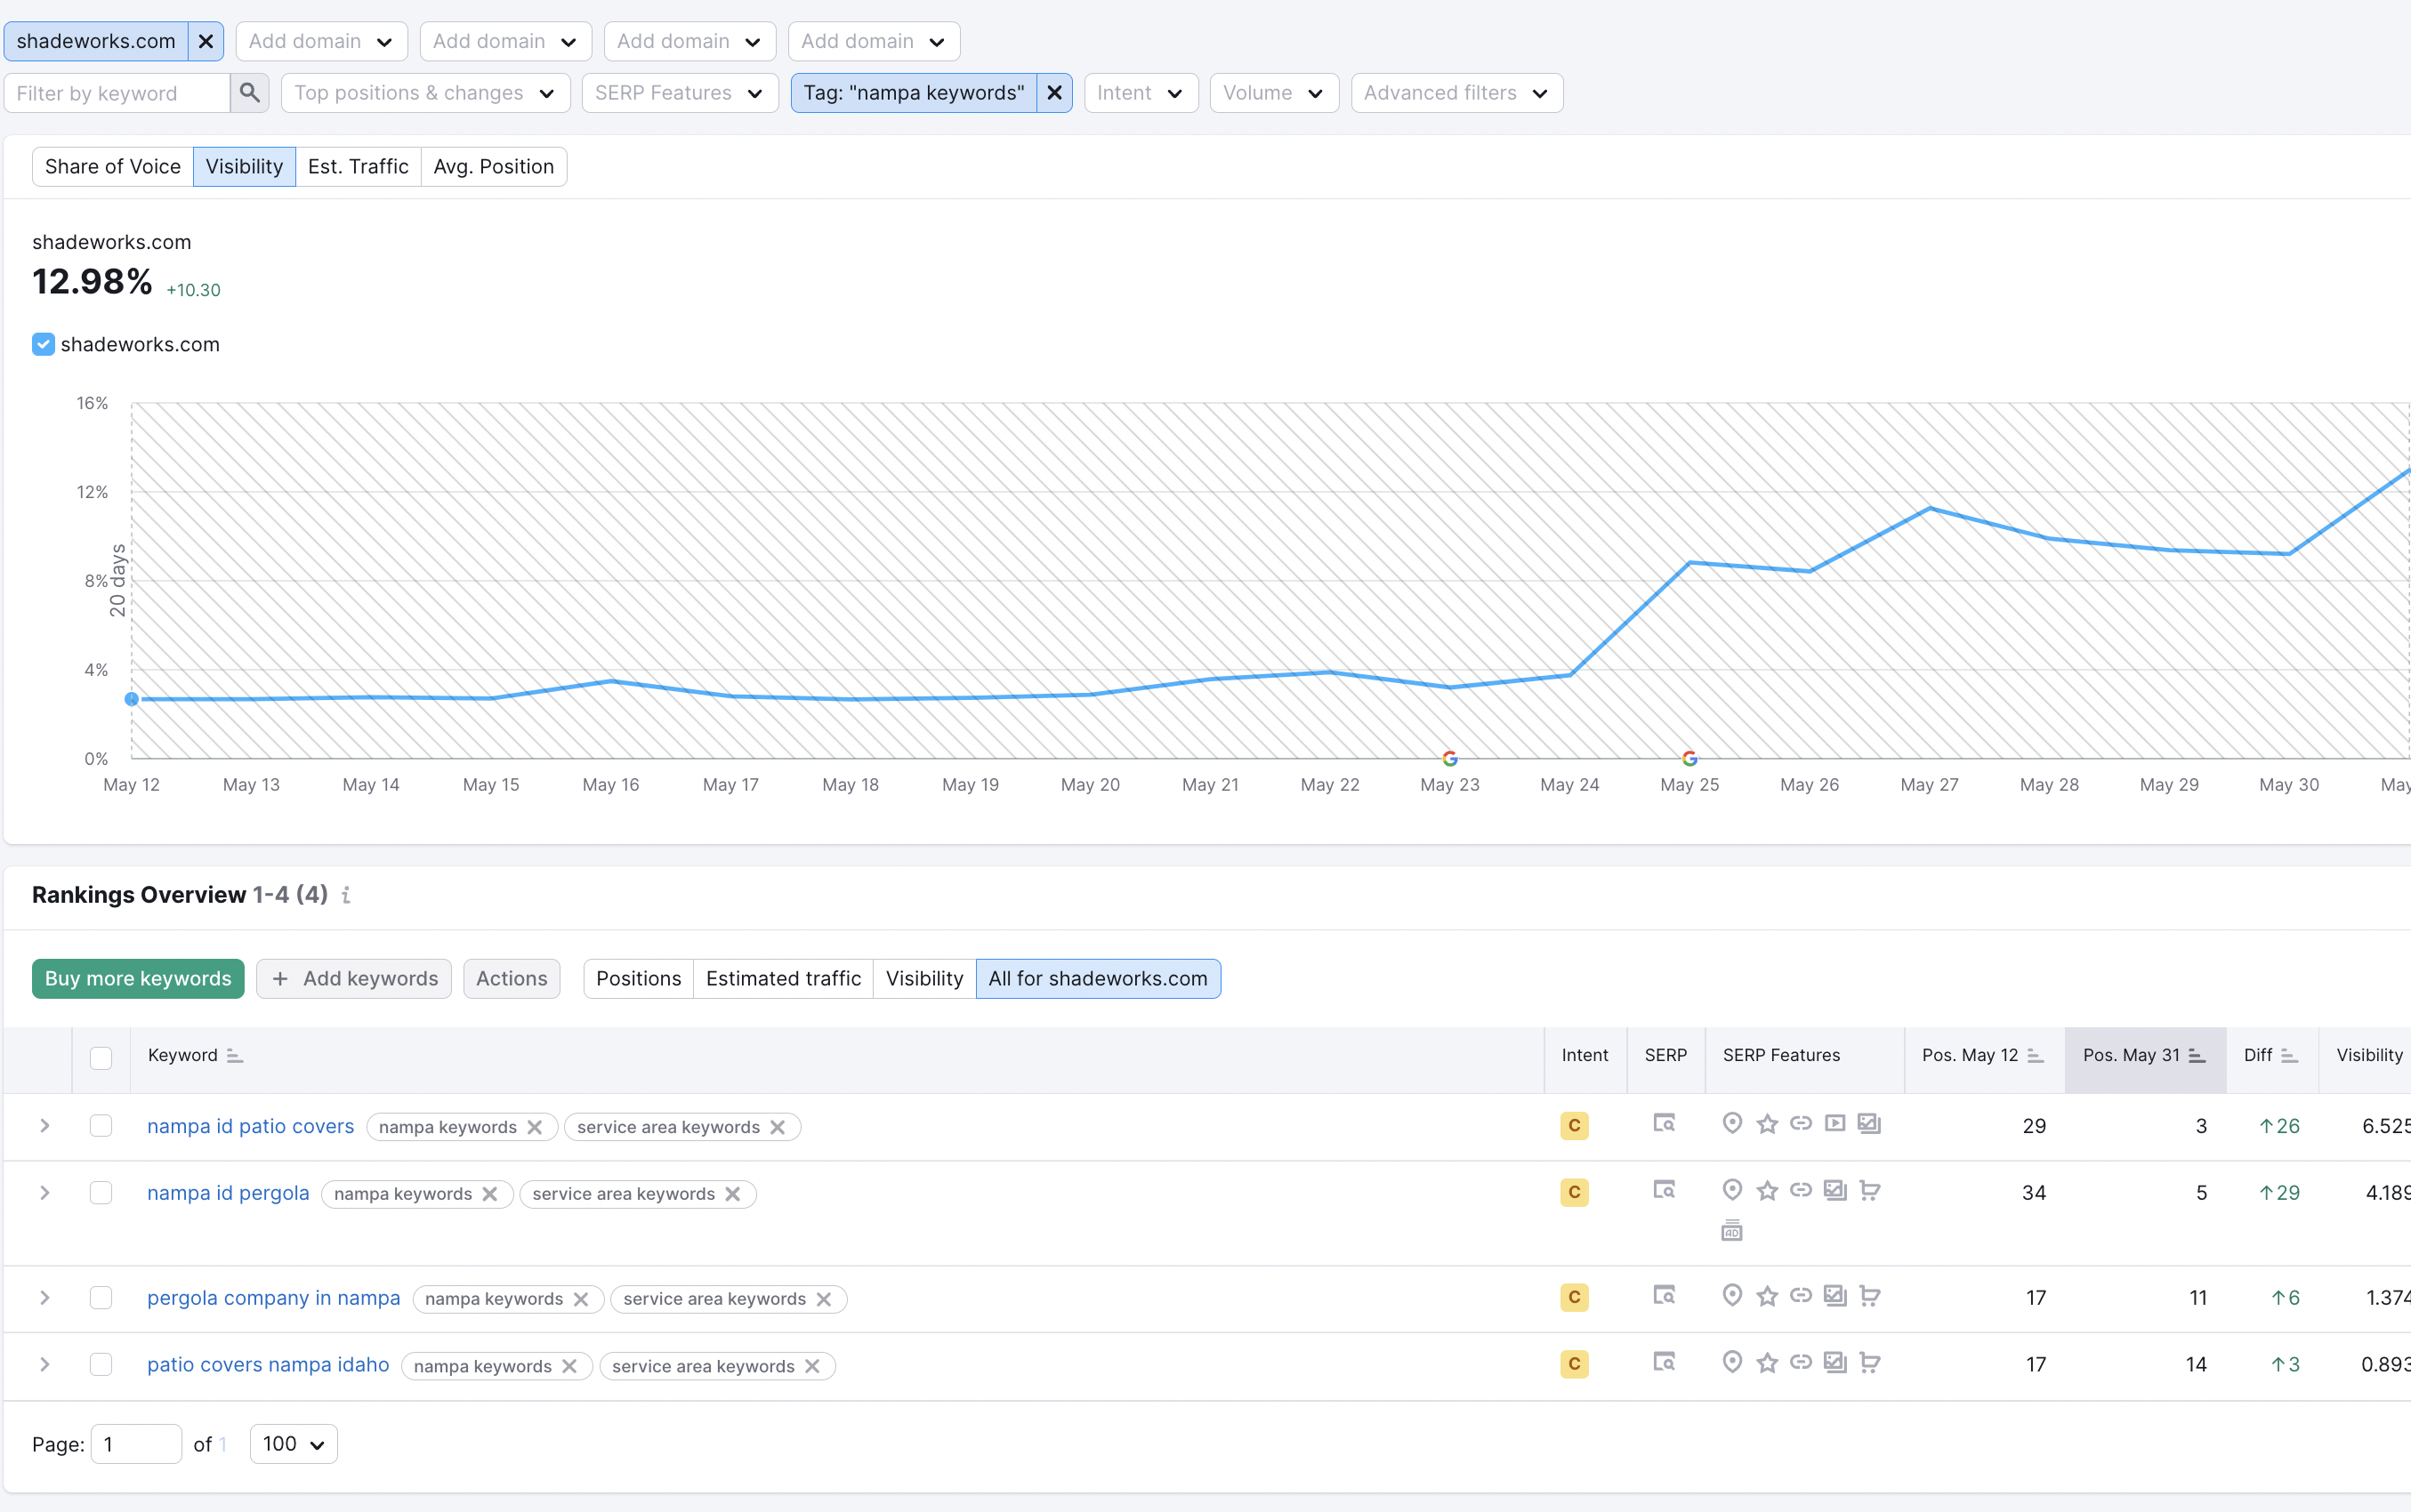
Task: Check the box for nampa id pergola
Action: point(101,1193)
